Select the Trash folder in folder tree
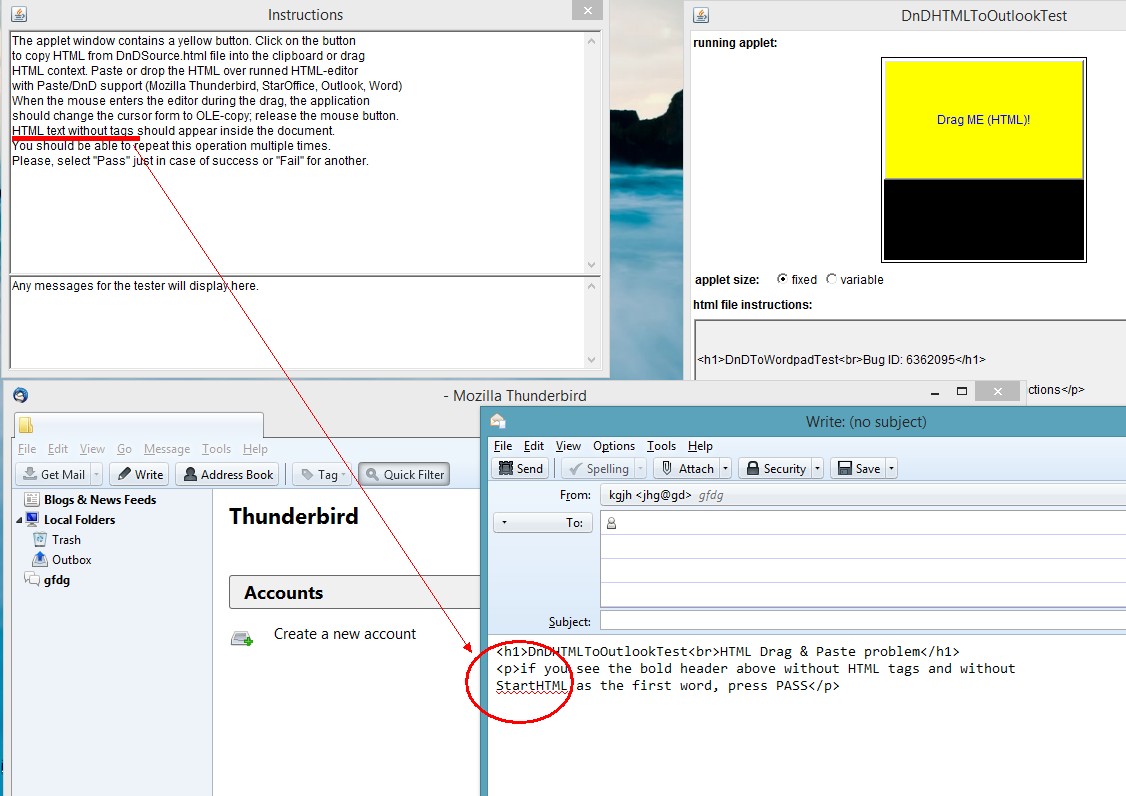The image size is (1126, 796). [66, 540]
